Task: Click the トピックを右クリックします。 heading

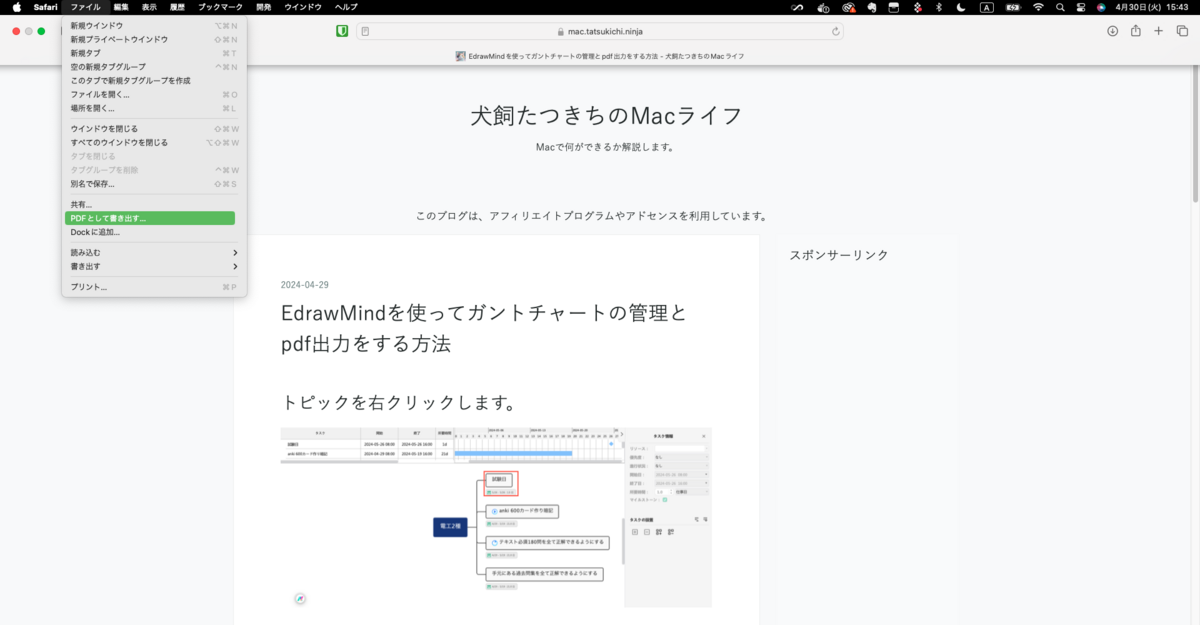Action: click(x=399, y=403)
